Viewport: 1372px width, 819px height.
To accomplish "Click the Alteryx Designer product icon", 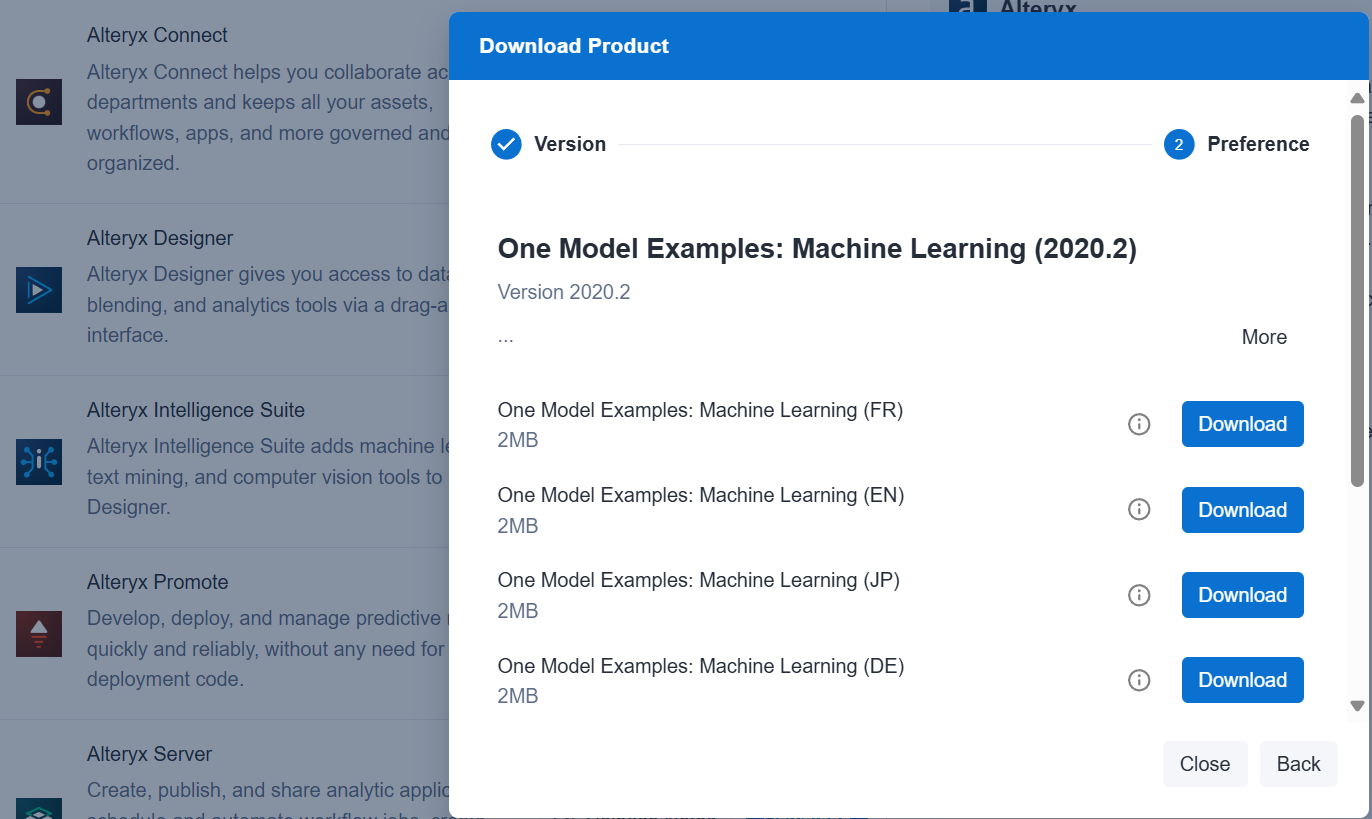I will coord(39,289).
